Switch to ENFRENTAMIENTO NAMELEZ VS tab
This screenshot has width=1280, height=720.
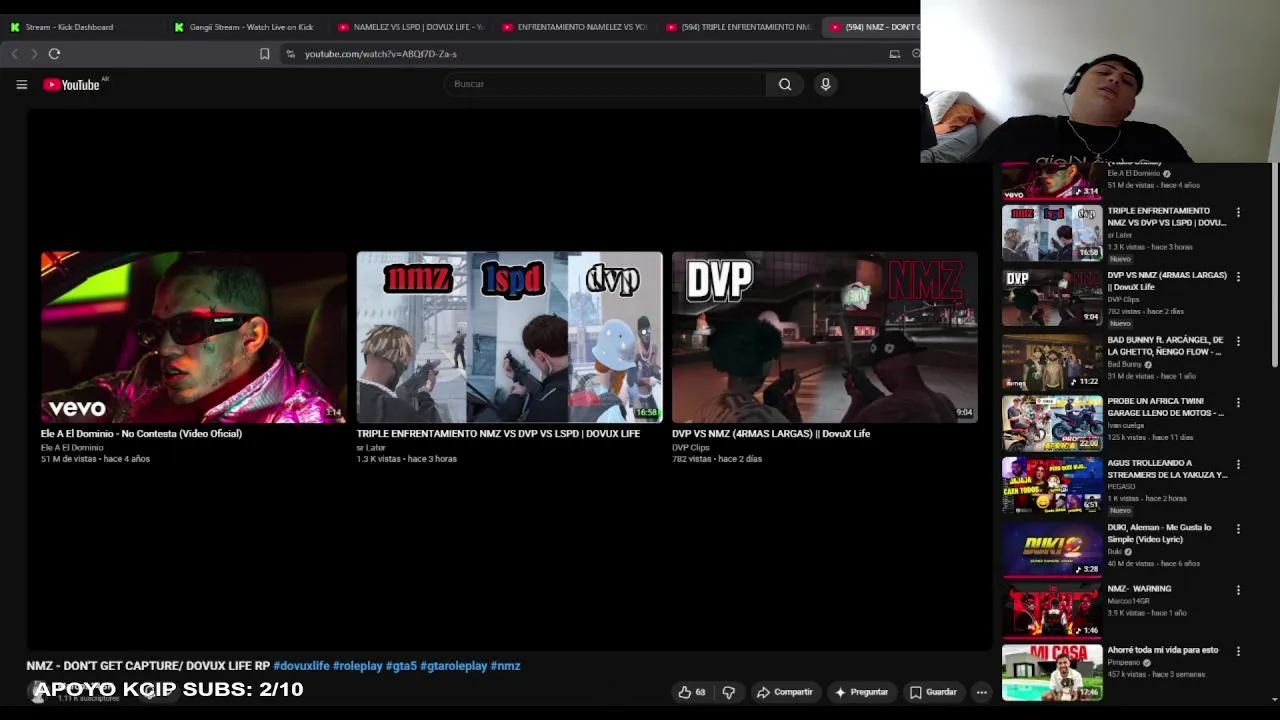(573, 27)
